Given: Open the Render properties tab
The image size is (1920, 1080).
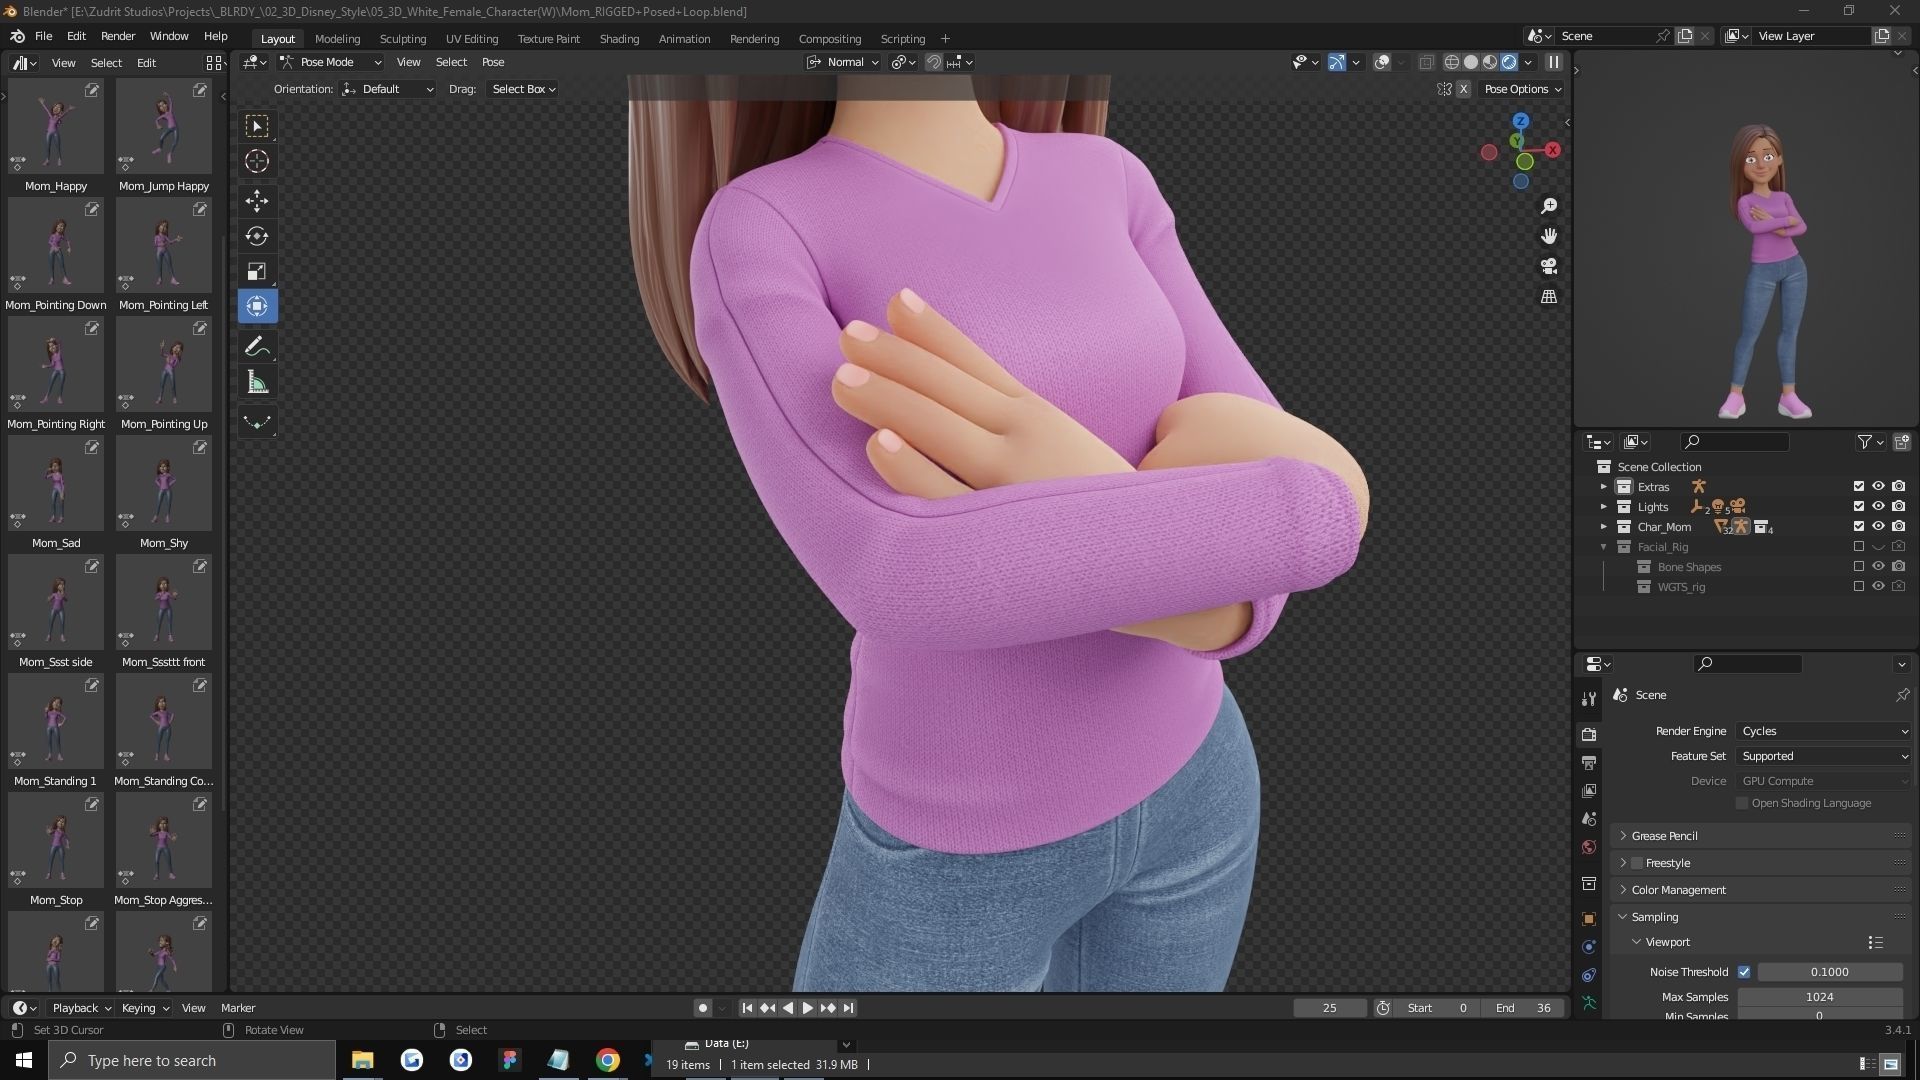Looking at the screenshot, I should pos(1589,734).
